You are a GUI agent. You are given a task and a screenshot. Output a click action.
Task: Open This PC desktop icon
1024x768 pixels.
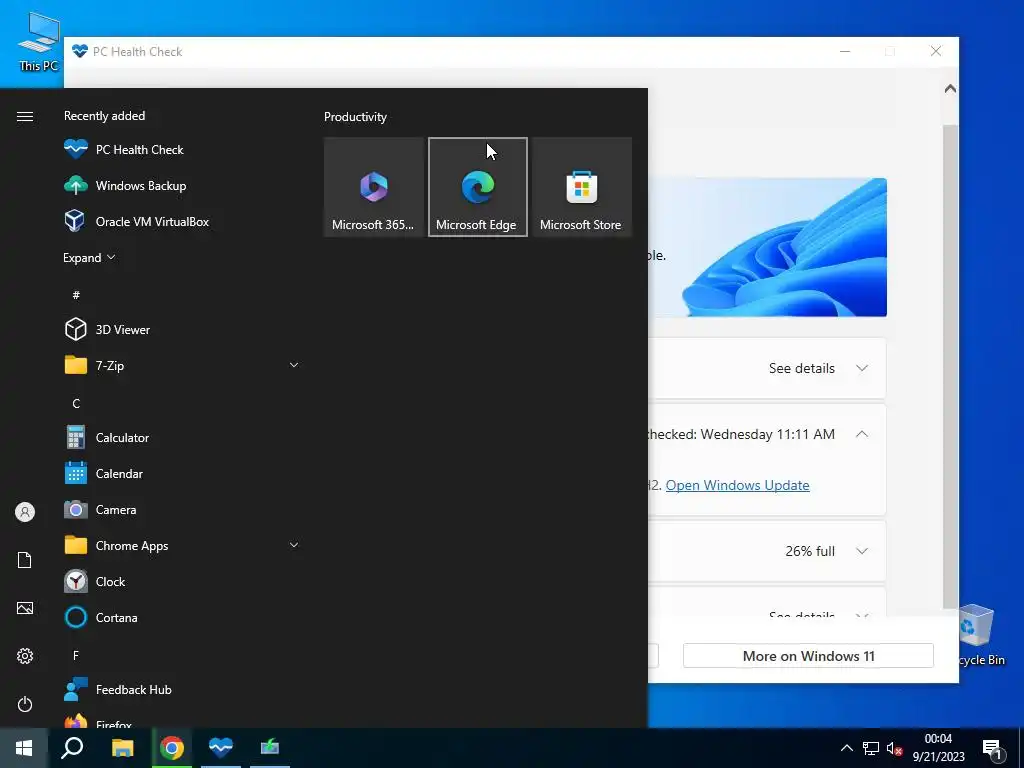pyautogui.click(x=38, y=42)
